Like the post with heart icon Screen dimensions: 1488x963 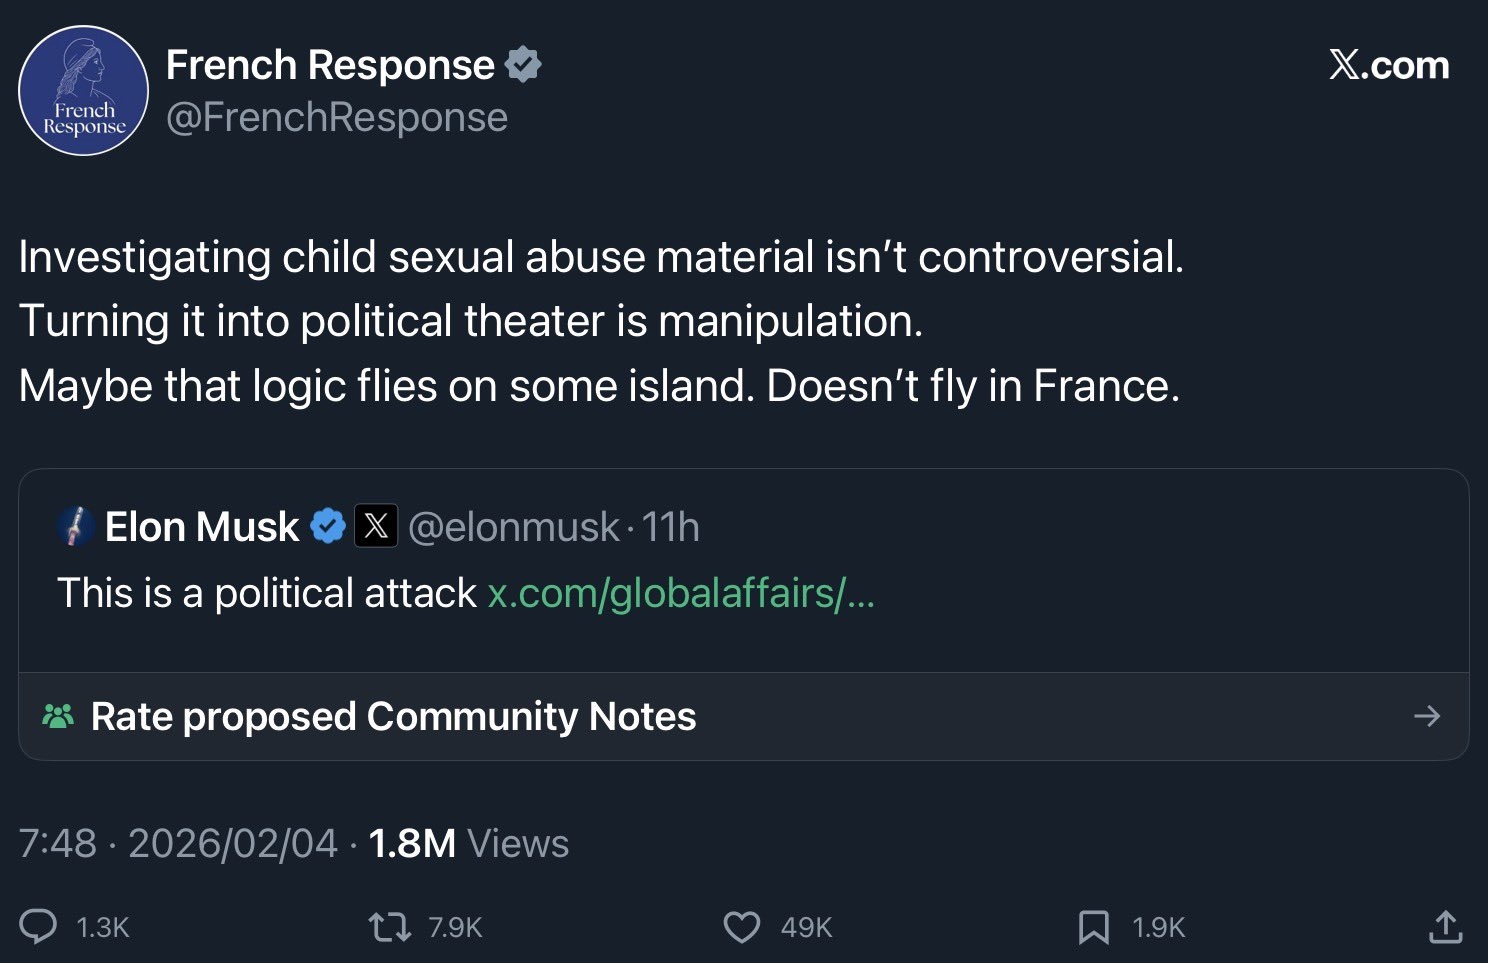pyautogui.click(x=741, y=927)
